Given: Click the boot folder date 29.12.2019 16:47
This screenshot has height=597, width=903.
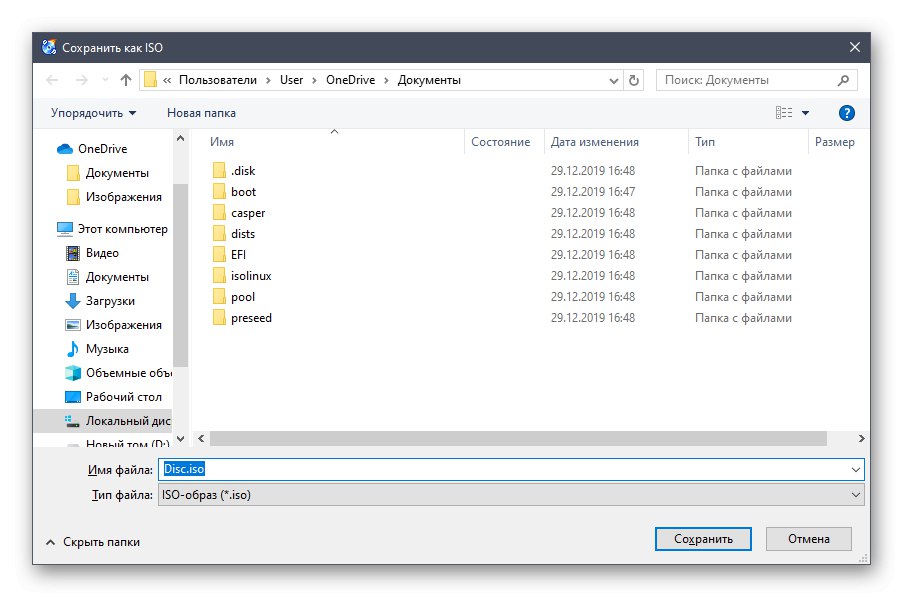Looking at the screenshot, I should [x=593, y=192].
